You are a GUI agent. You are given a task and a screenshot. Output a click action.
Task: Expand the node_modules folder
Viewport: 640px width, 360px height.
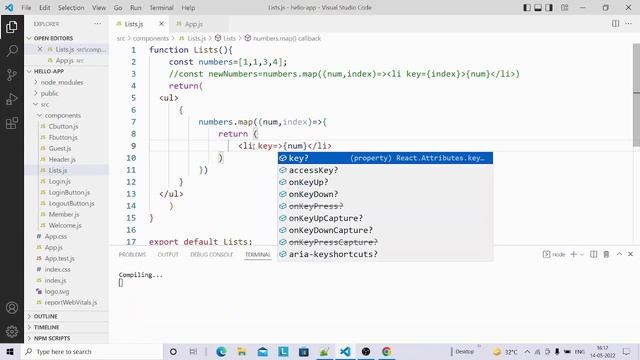pos(62,82)
